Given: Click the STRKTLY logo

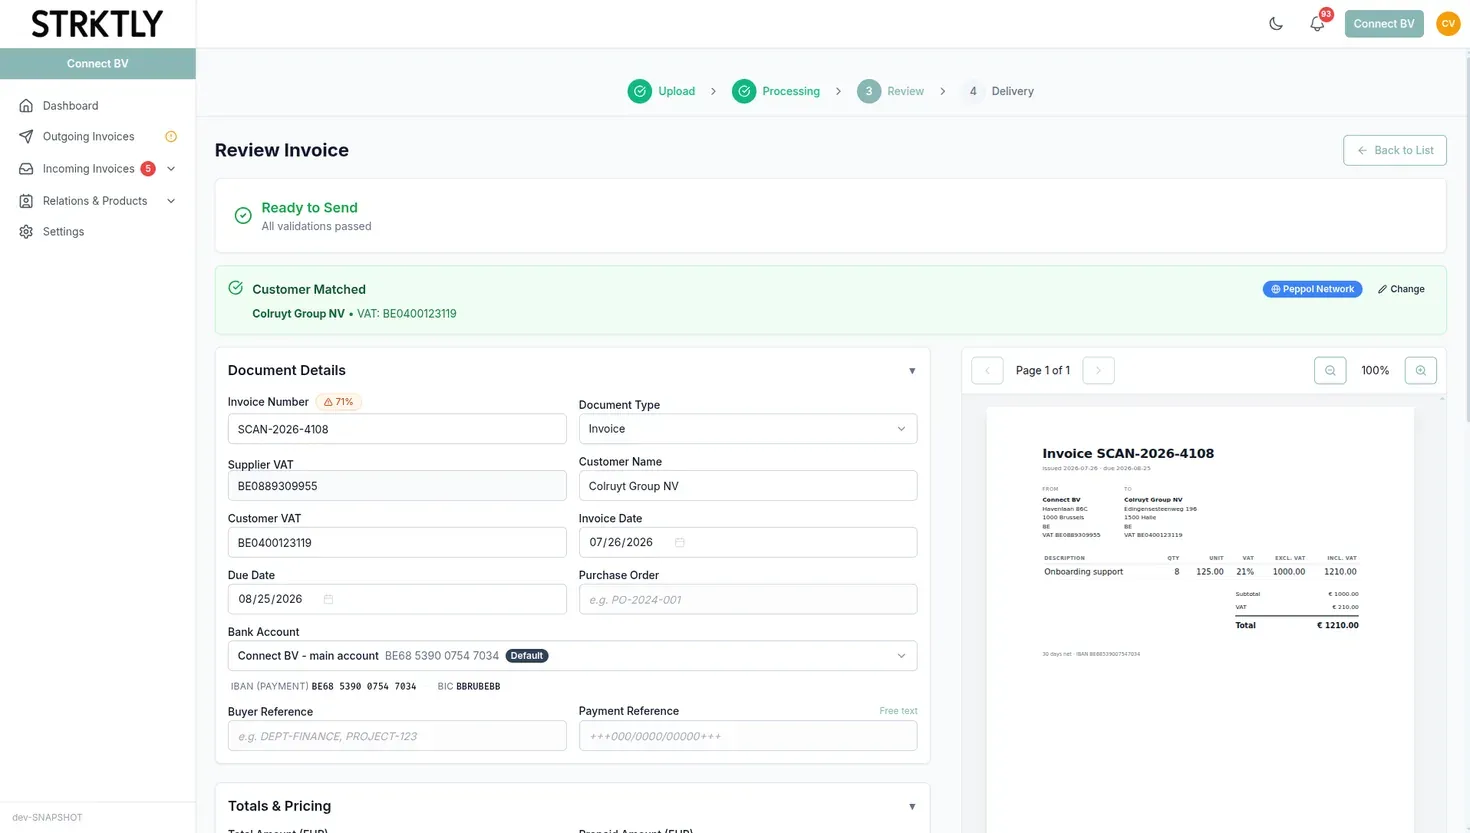Looking at the screenshot, I should [97, 24].
